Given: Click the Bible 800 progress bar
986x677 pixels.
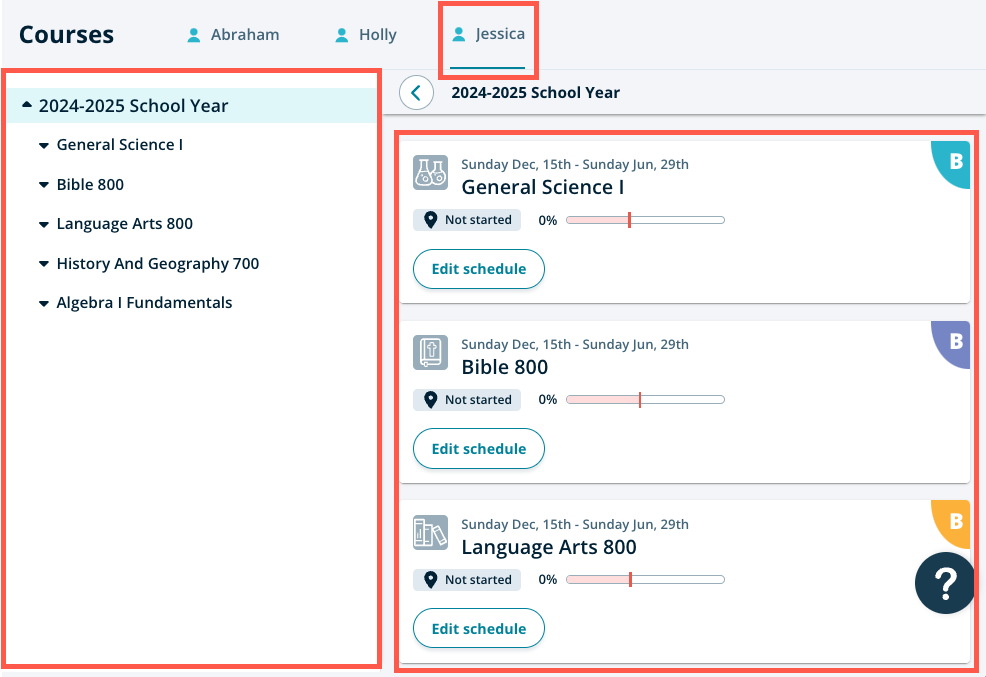Looking at the screenshot, I should pyautogui.click(x=645, y=400).
